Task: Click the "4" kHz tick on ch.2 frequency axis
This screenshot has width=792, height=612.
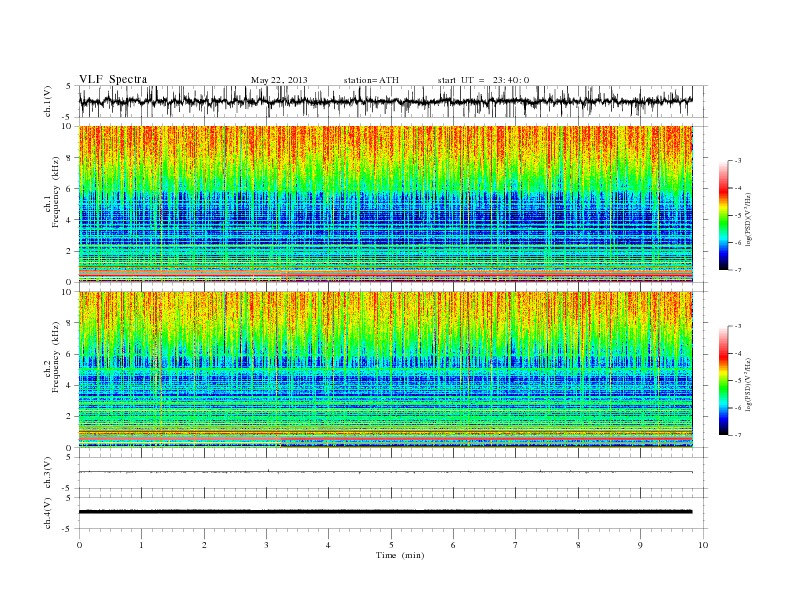Action: click(70, 386)
